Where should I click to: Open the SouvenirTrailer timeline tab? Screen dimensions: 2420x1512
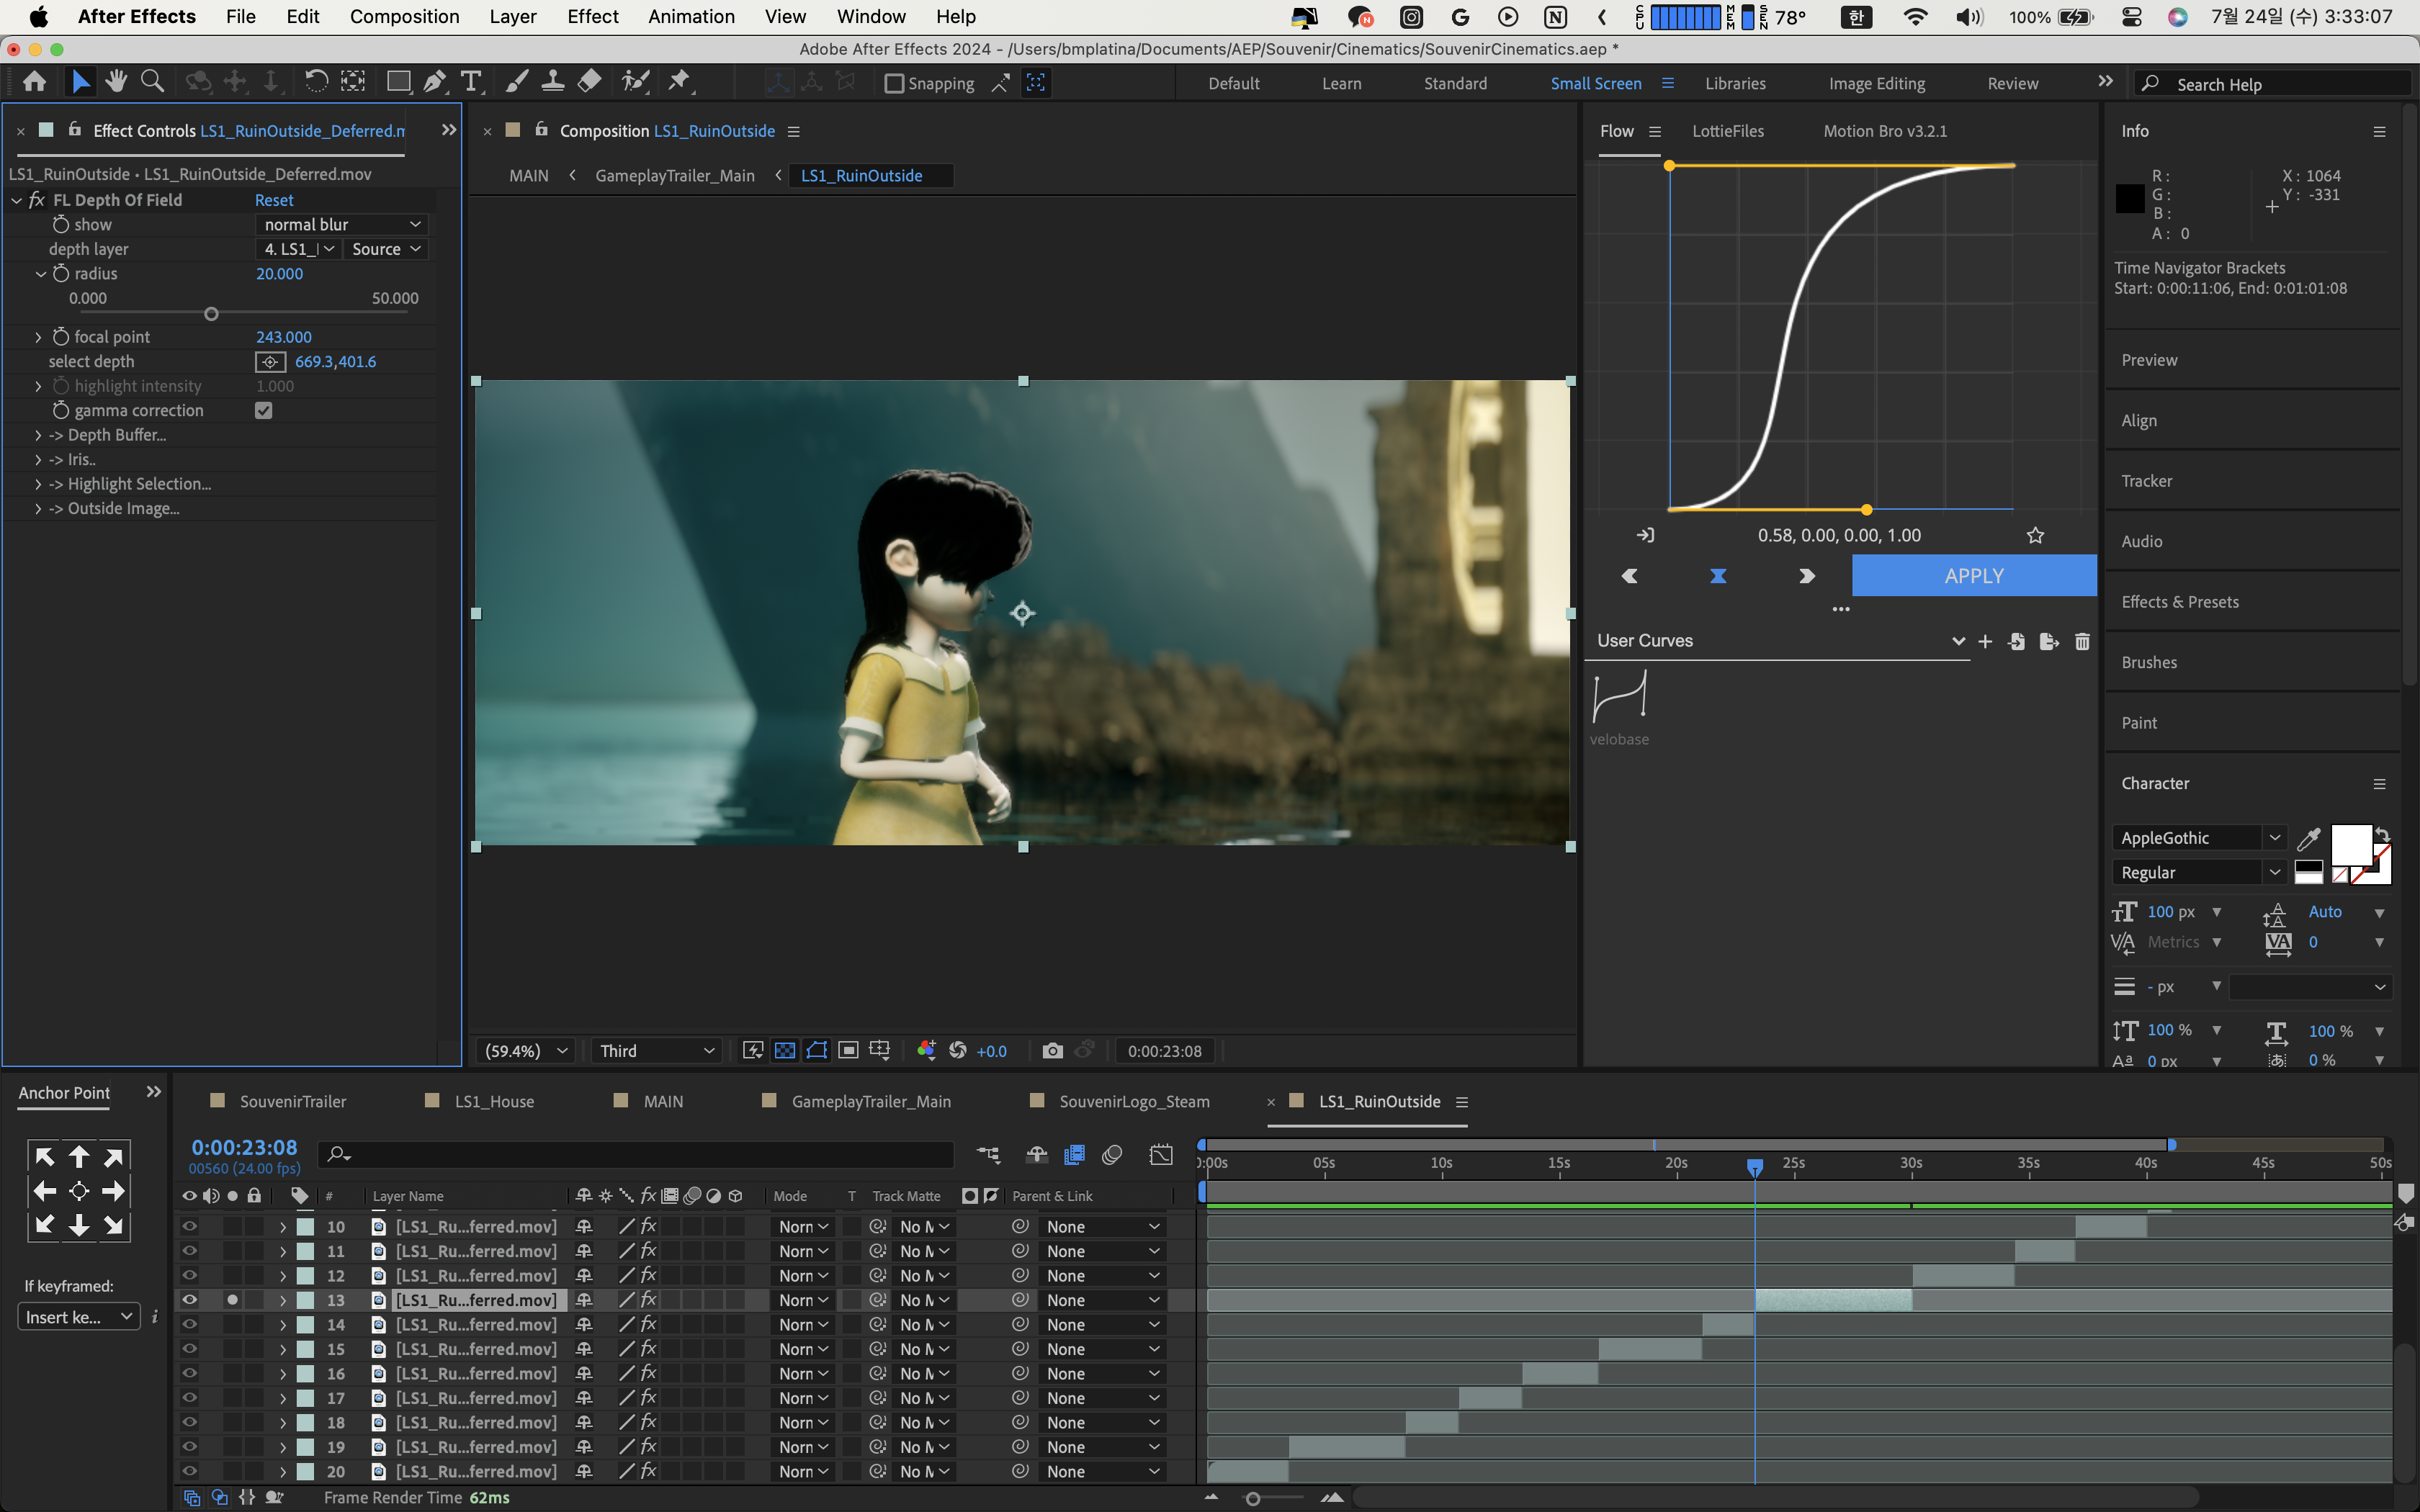tap(293, 1101)
